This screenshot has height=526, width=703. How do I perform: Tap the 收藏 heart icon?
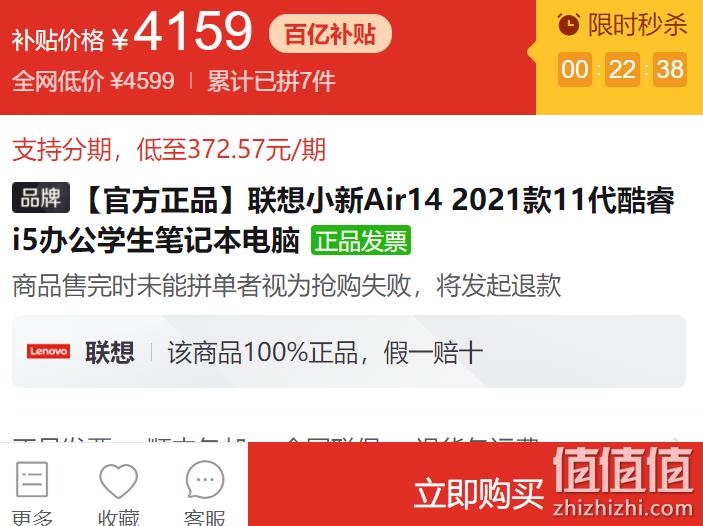tap(118, 480)
